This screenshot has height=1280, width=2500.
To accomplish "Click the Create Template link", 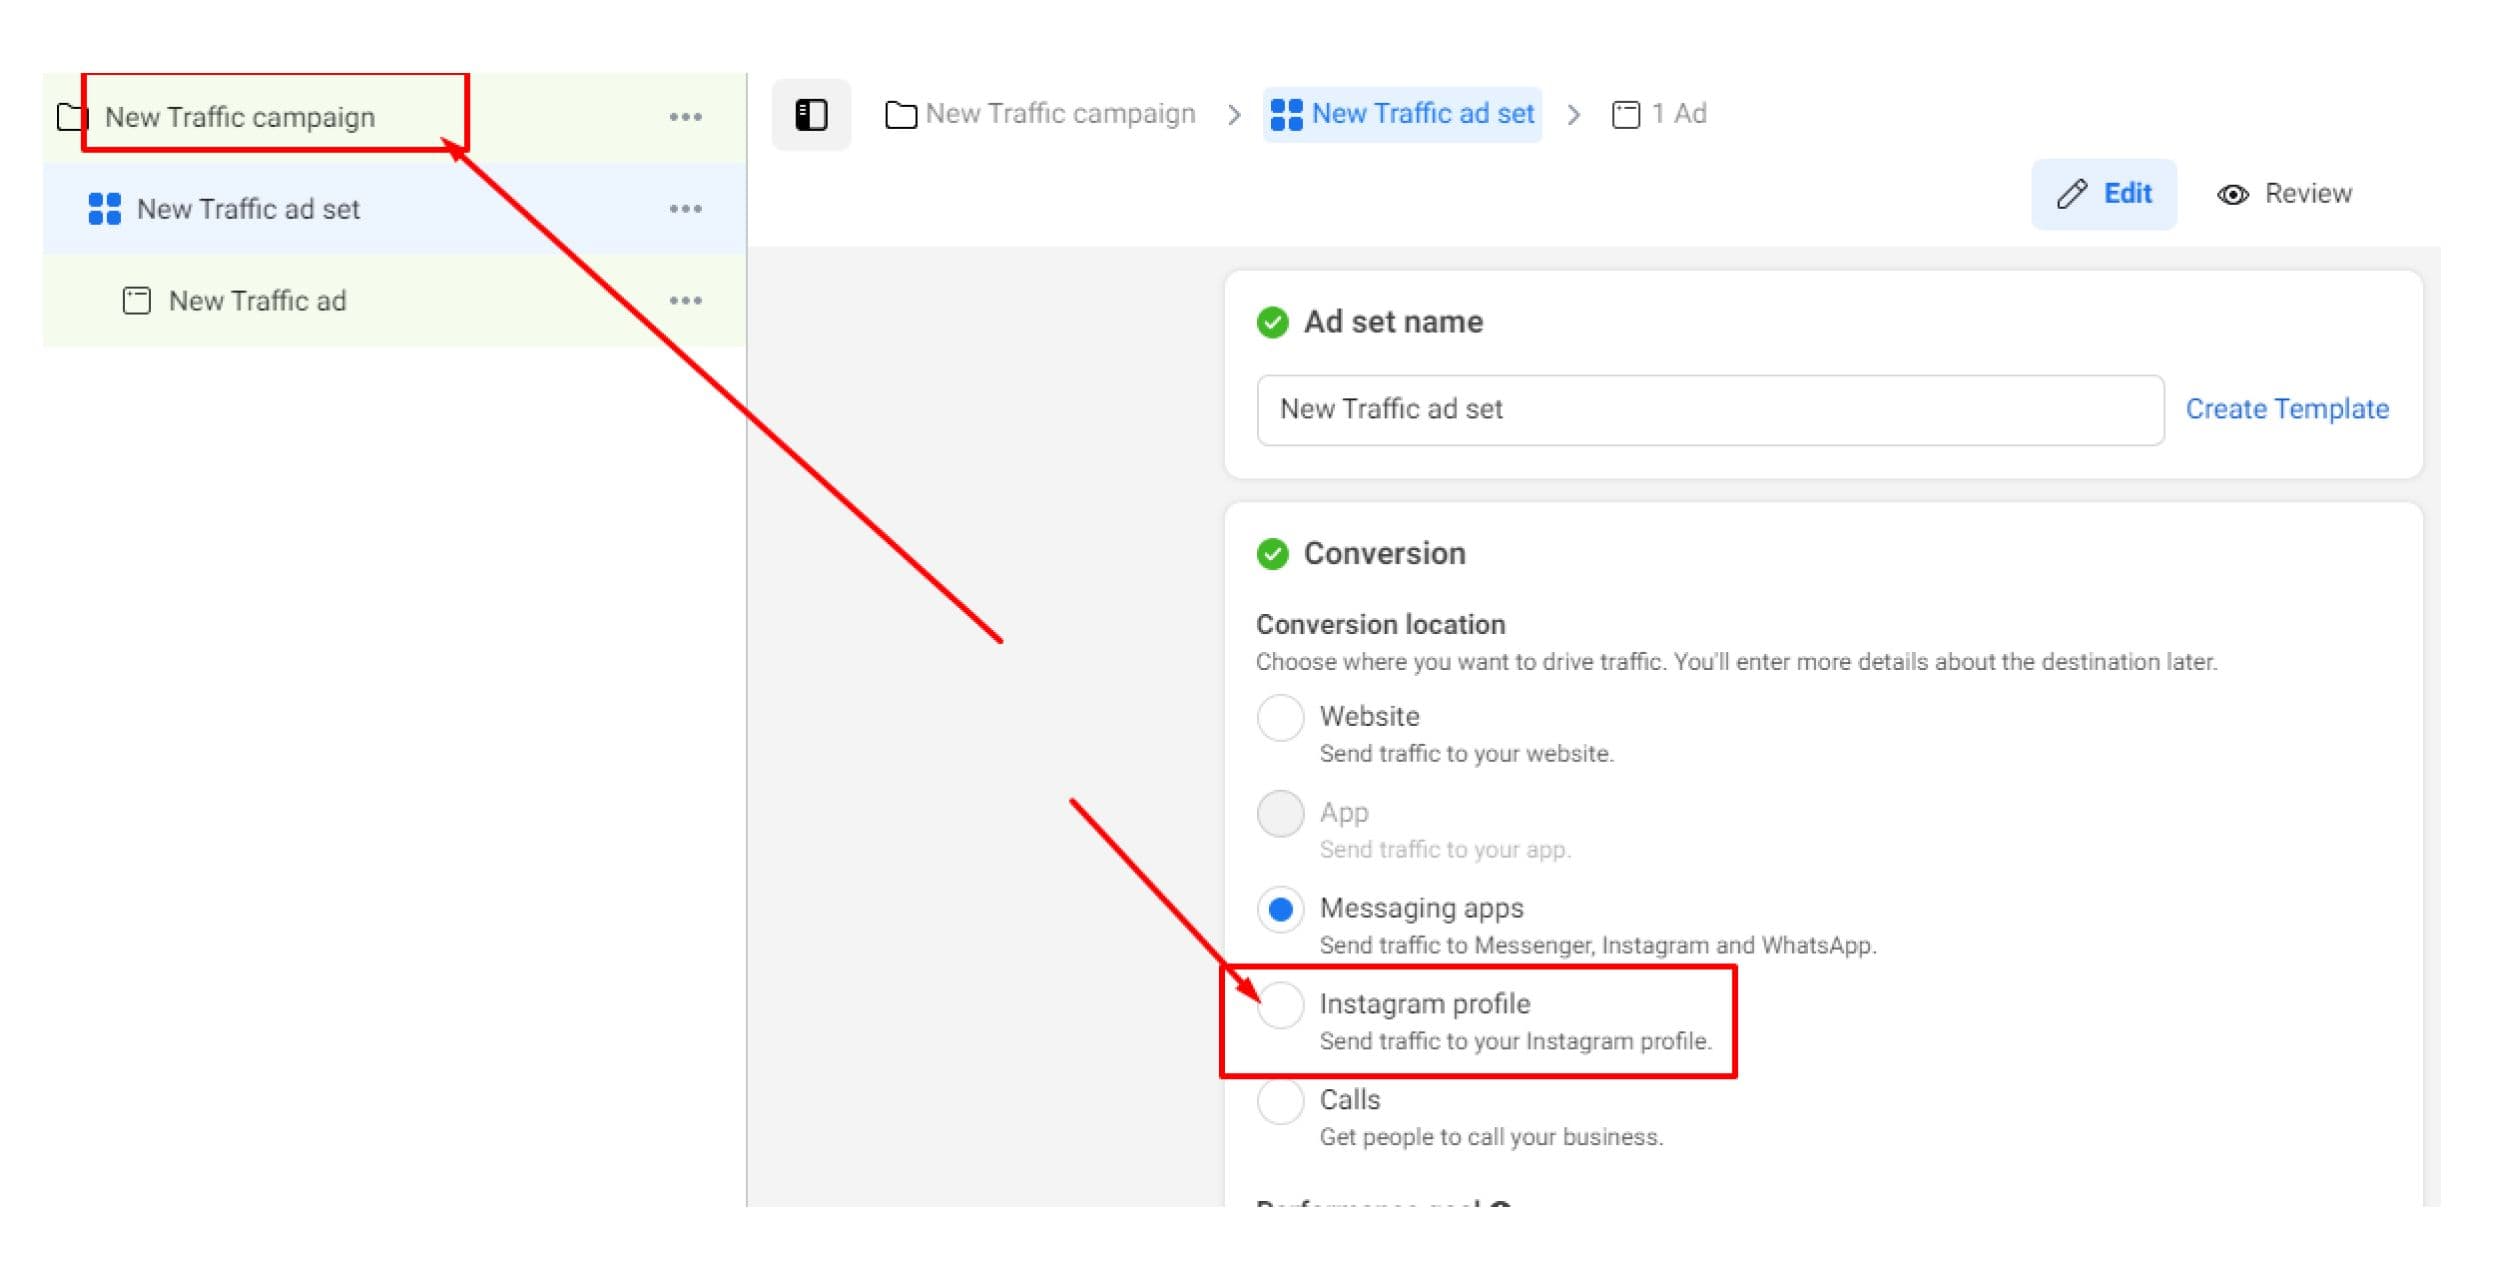I will coord(2287,409).
